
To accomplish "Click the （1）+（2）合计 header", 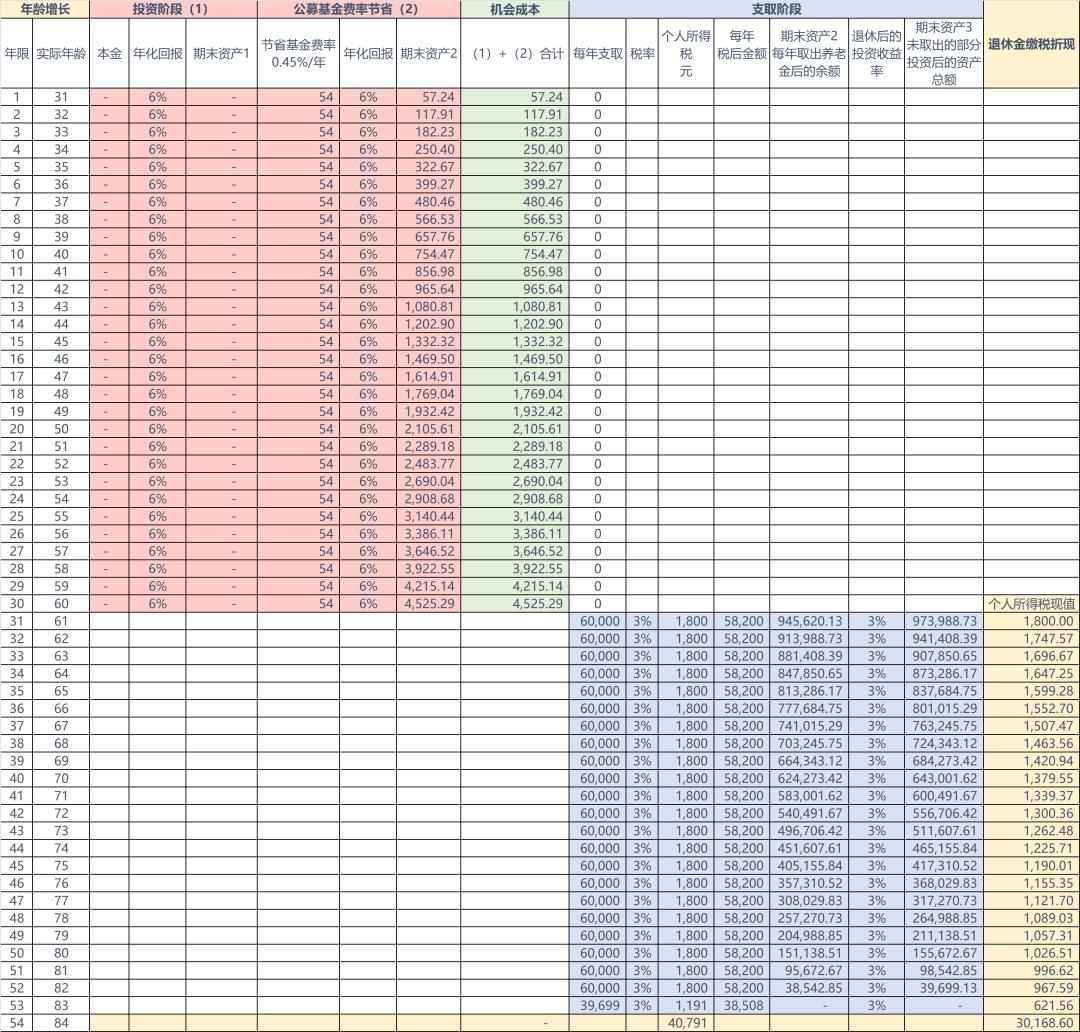I will (515, 54).
